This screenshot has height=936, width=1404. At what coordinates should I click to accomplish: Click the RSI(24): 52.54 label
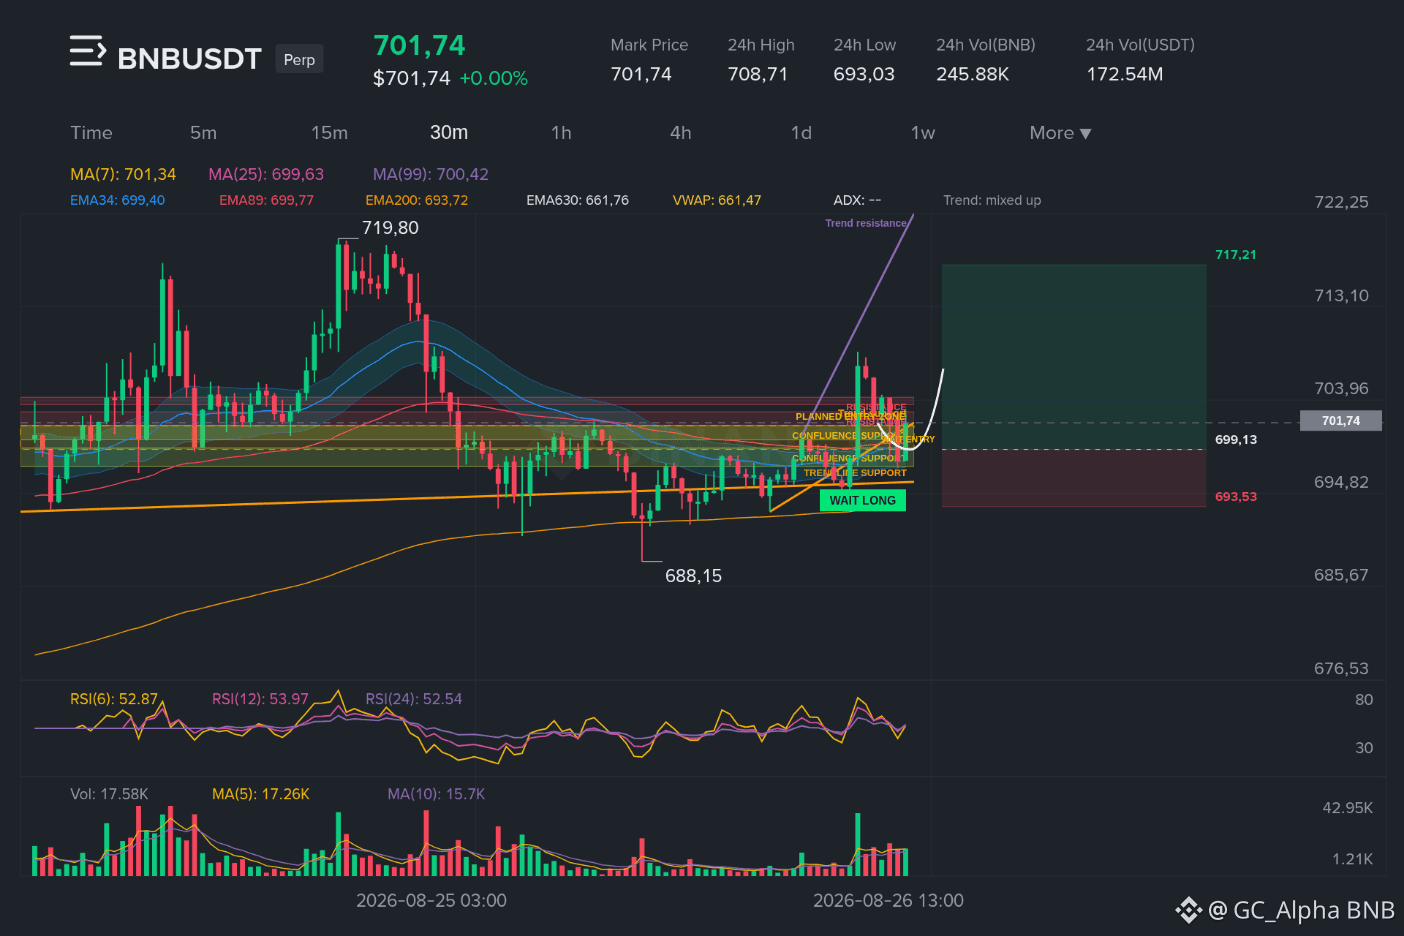(414, 699)
